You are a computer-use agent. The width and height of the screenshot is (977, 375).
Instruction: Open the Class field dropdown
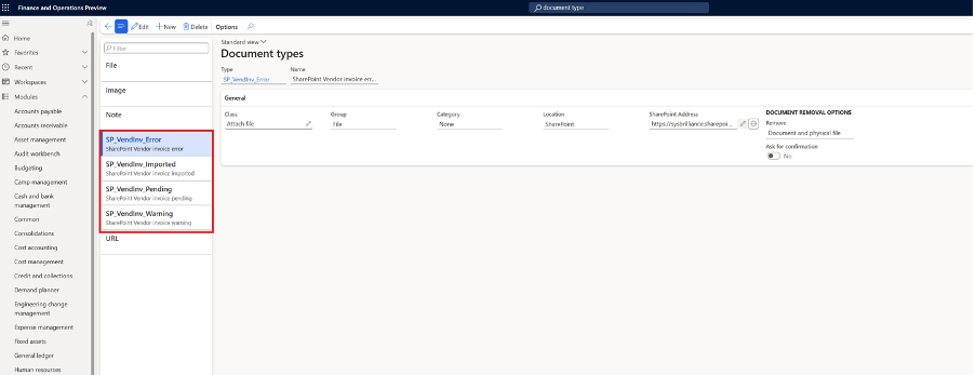268,124
